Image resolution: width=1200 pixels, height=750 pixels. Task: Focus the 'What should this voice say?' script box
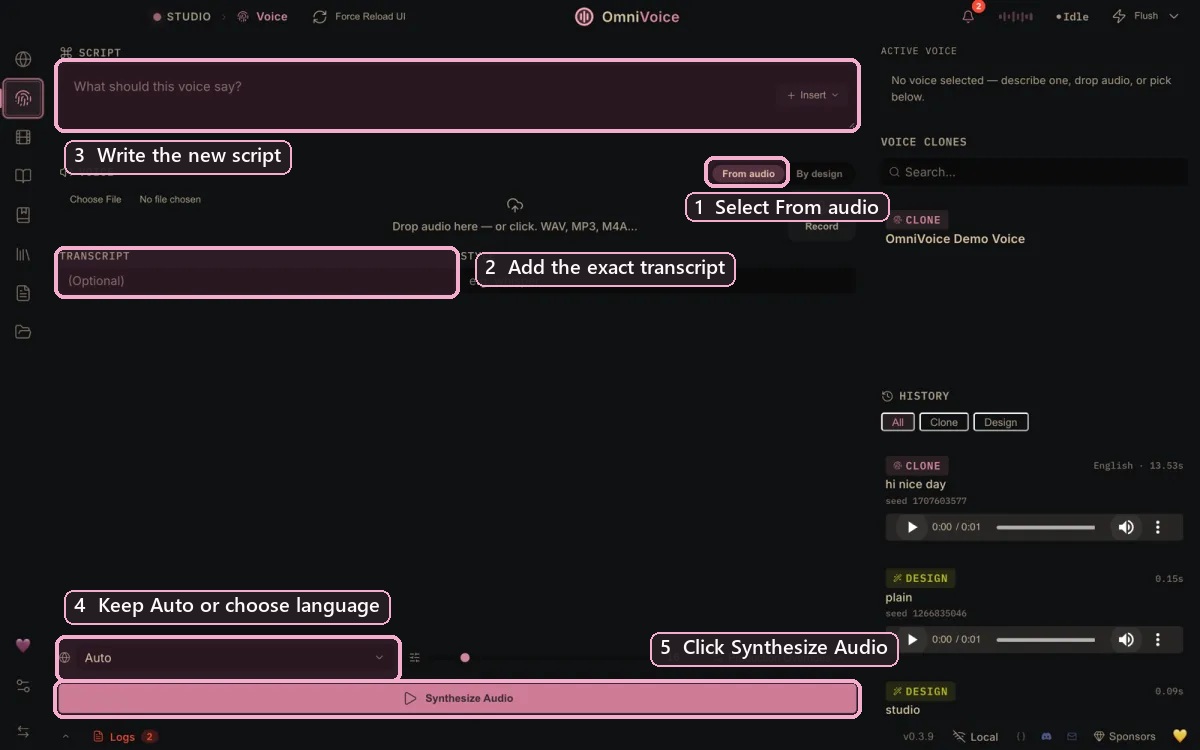click(x=457, y=95)
